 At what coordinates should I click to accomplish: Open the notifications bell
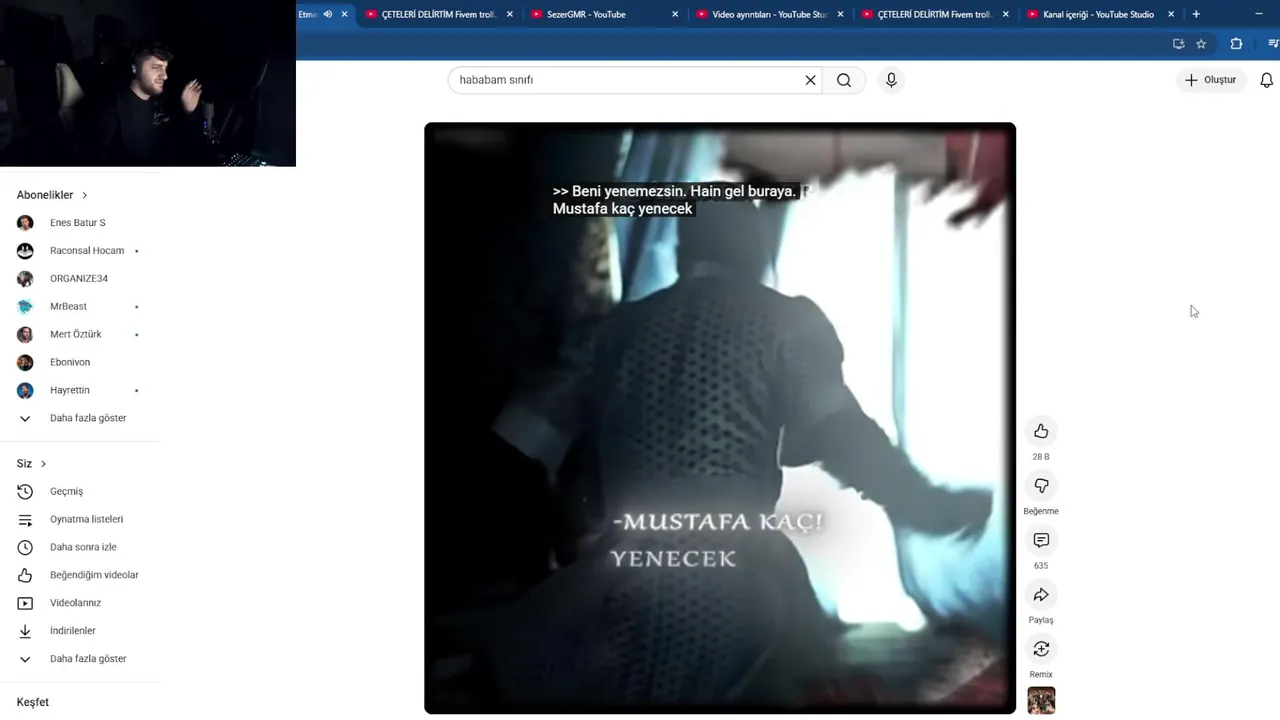[x=1266, y=80]
